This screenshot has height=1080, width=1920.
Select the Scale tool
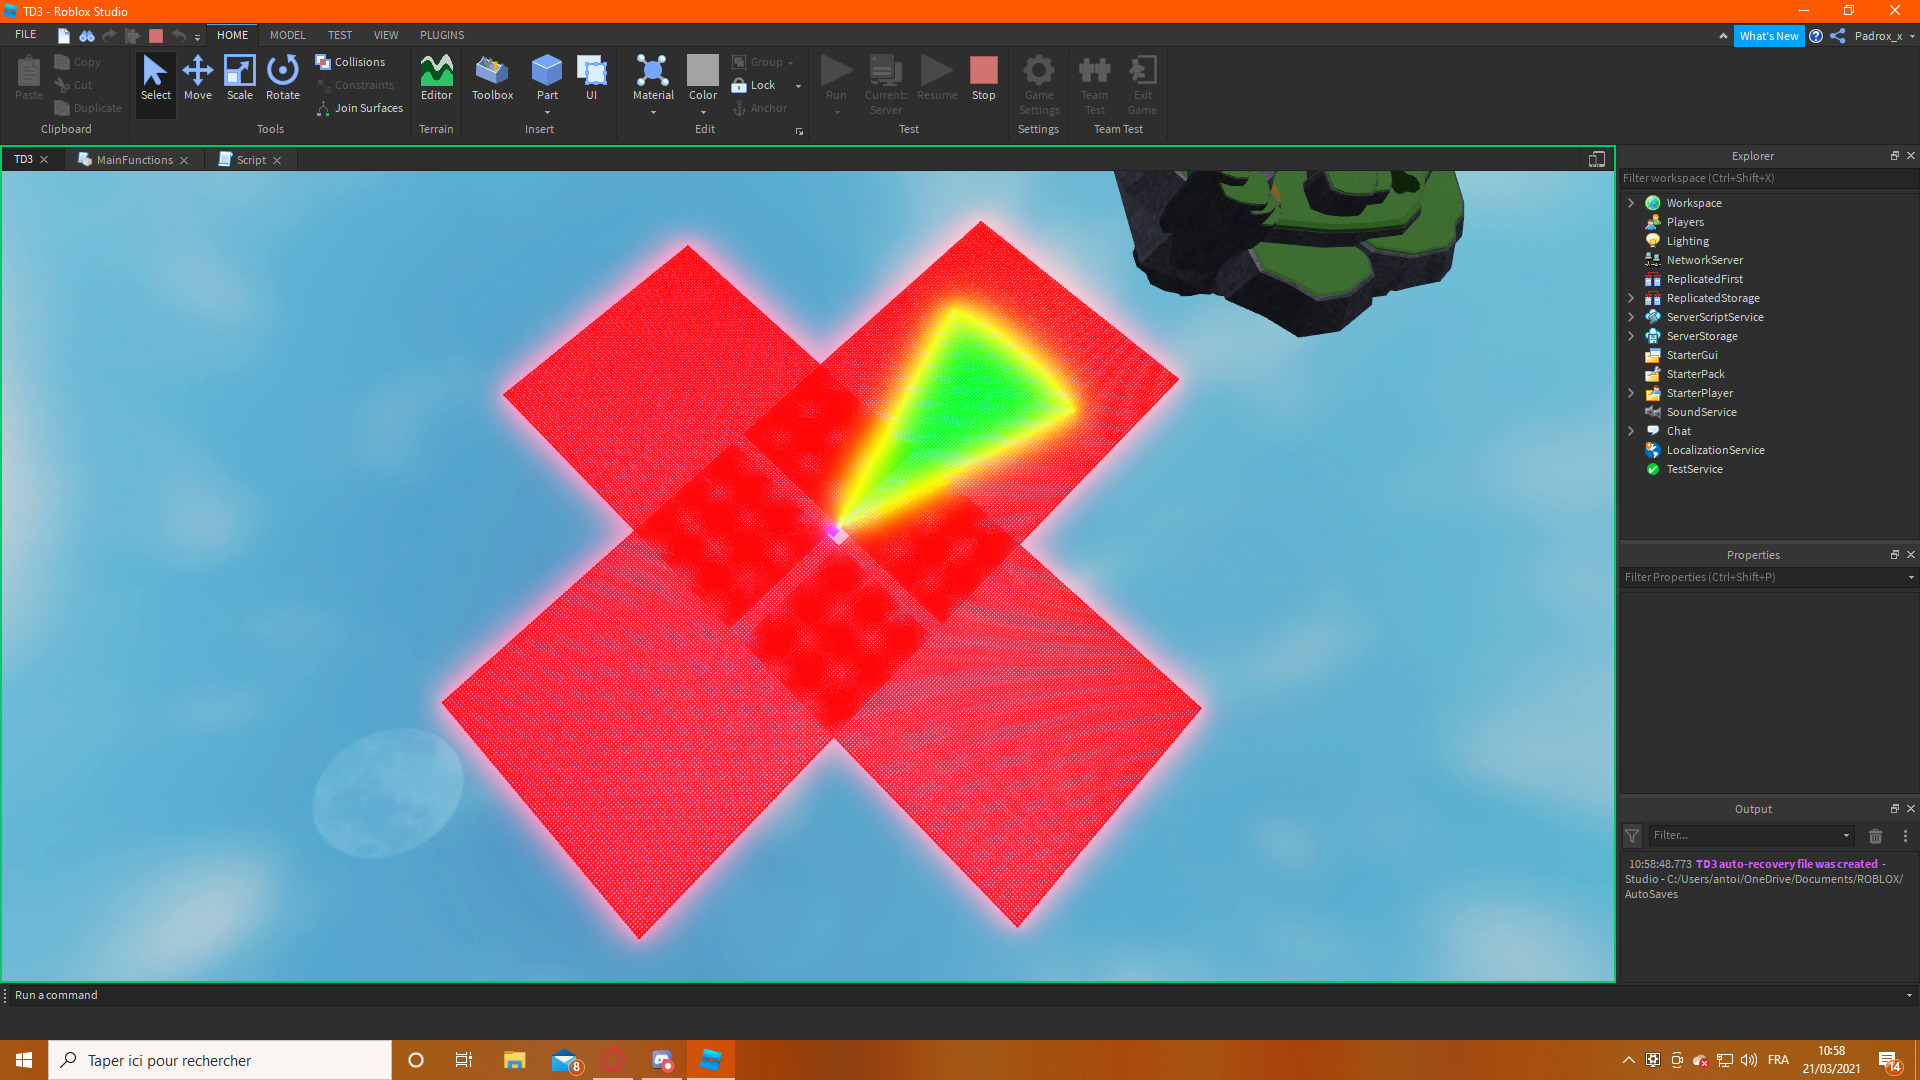pos(240,78)
